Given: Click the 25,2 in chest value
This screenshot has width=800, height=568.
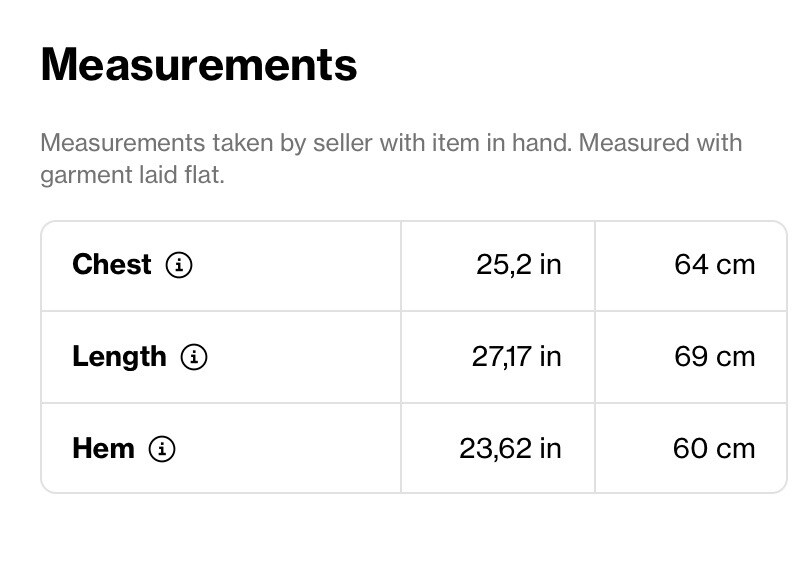Looking at the screenshot, I should 518,265.
